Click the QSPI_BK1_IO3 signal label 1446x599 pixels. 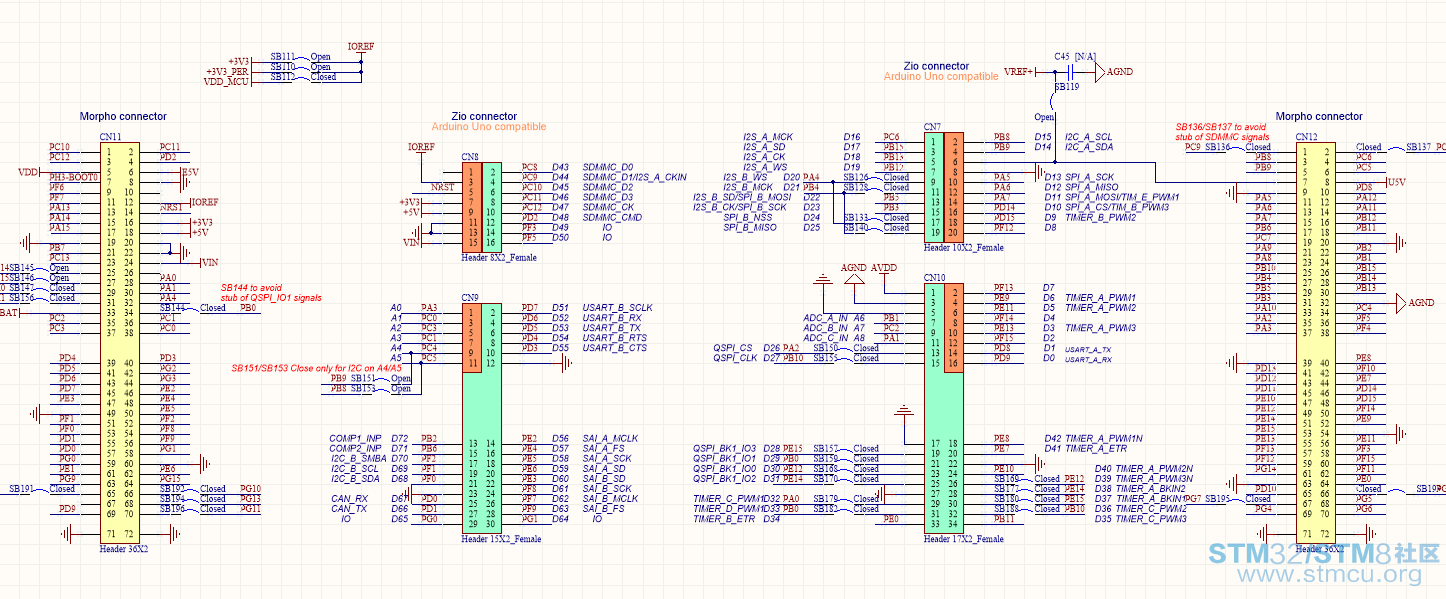725,448
